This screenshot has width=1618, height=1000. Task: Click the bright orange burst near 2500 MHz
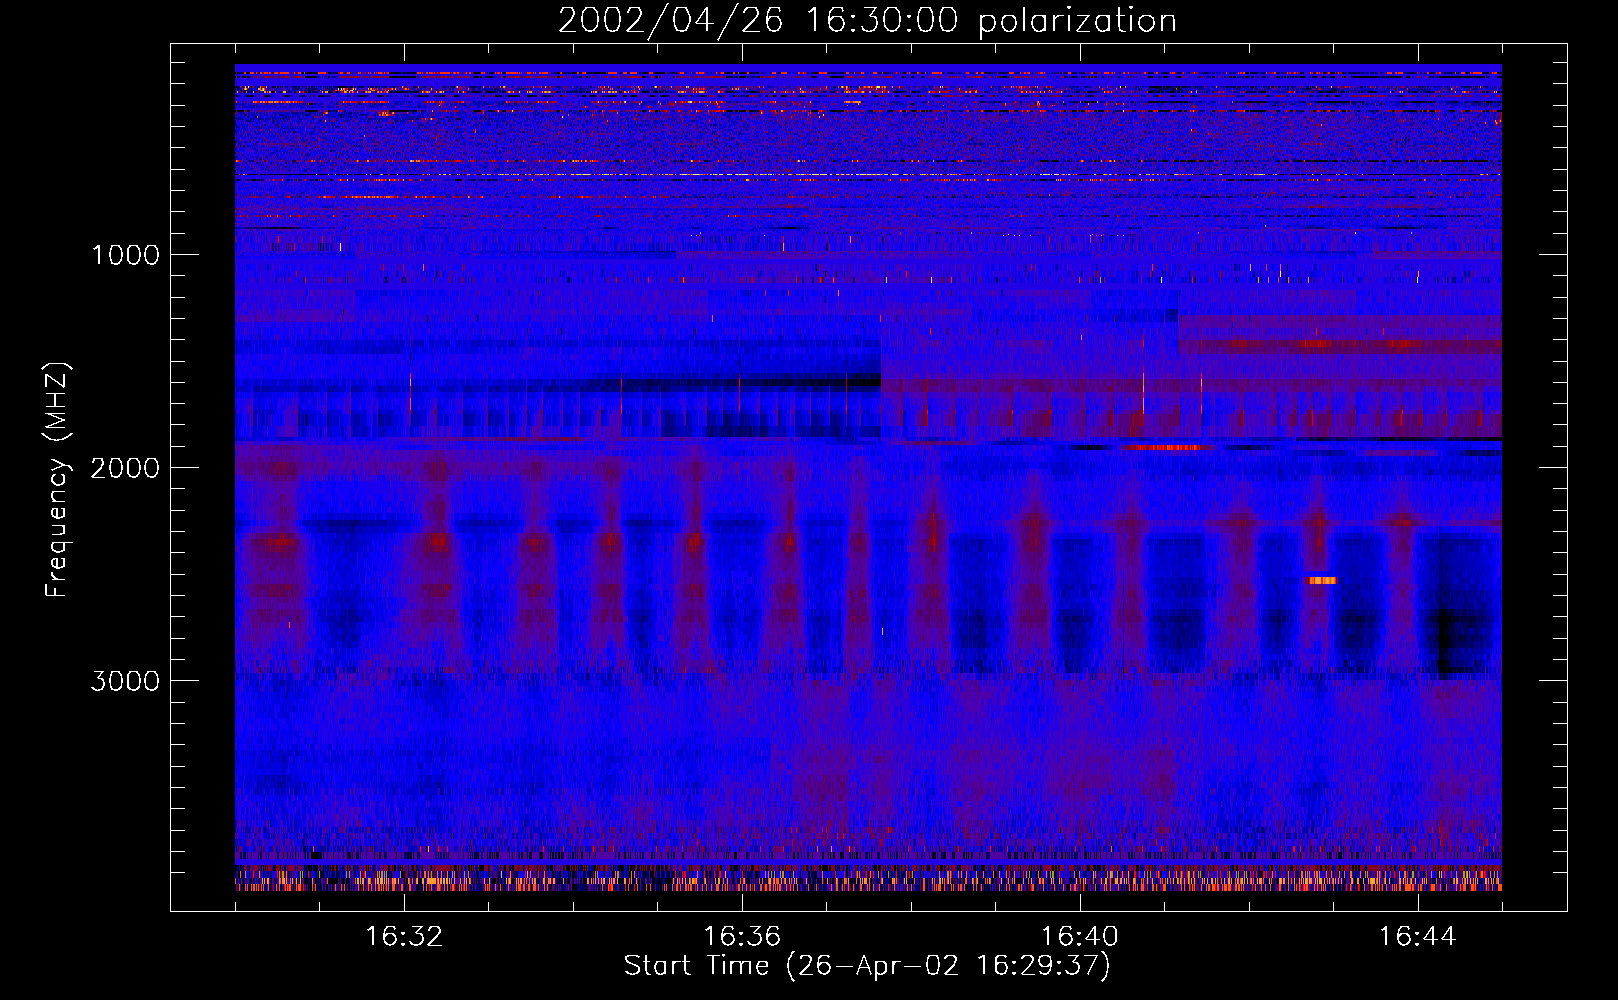pyautogui.click(x=1322, y=580)
